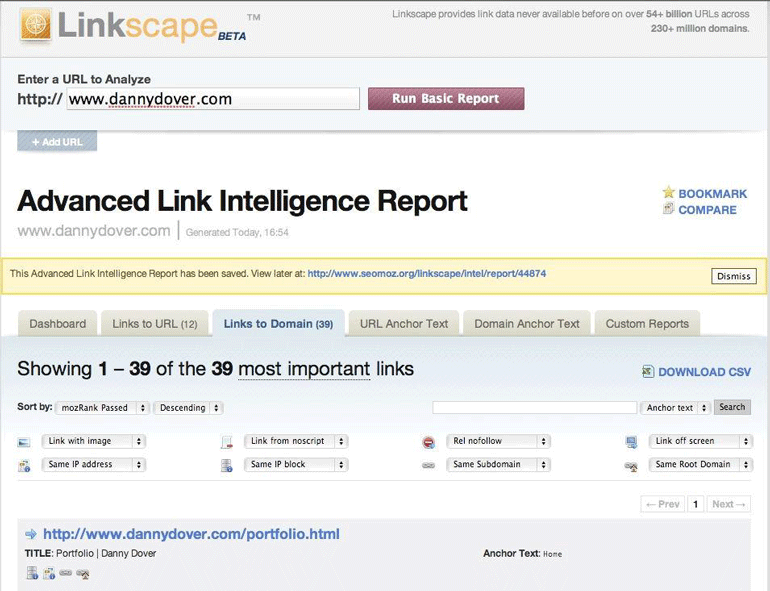Open the Same Subdomain filter dropdown
The image size is (770, 591).
498,464
